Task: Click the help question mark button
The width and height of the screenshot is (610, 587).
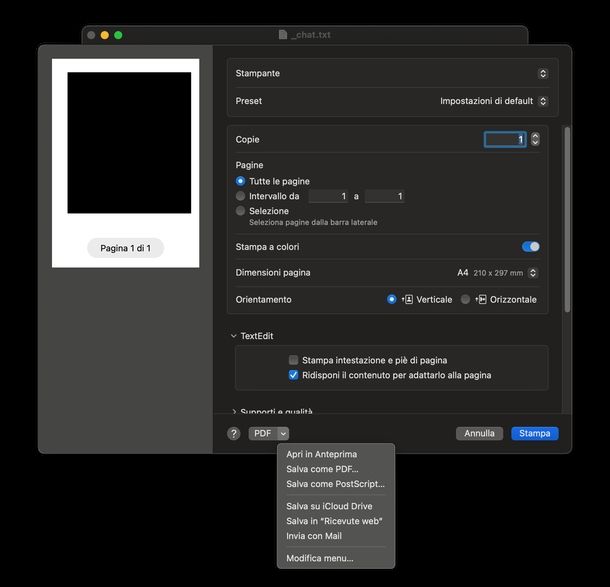Action: (x=233, y=433)
